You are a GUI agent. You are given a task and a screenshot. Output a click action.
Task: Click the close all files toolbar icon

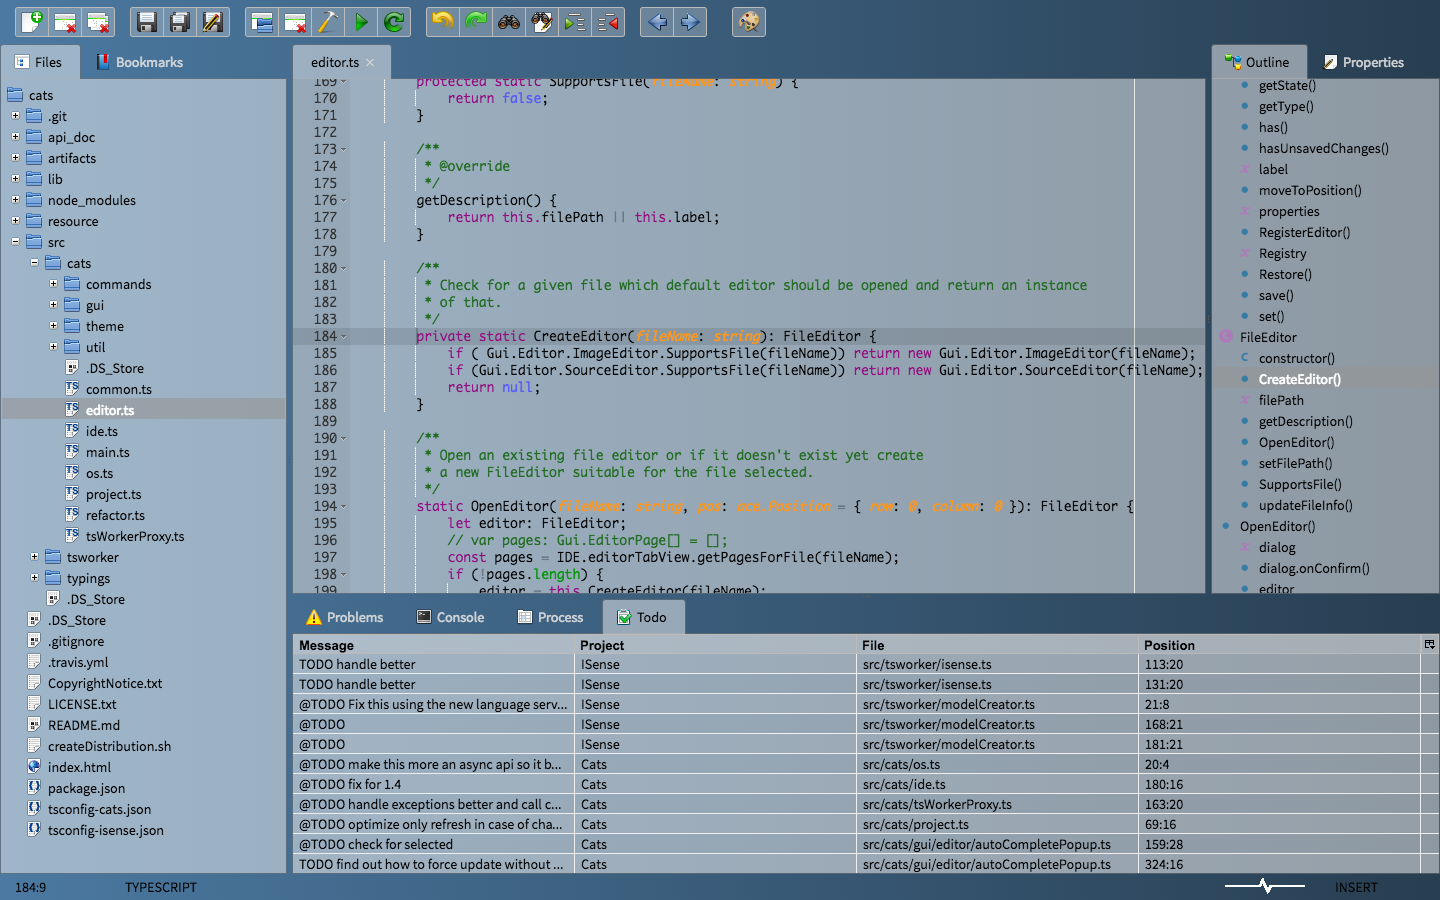(98, 21)
